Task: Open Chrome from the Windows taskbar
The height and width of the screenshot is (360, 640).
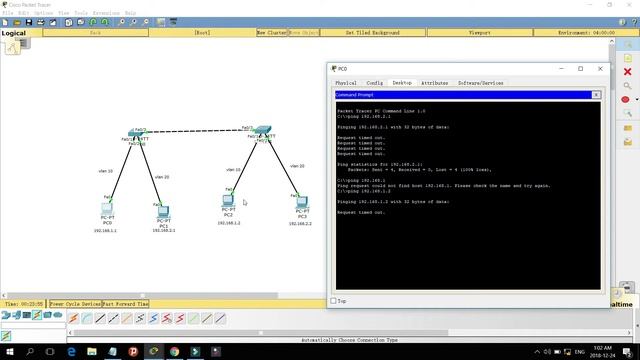Action: (175, 351)
